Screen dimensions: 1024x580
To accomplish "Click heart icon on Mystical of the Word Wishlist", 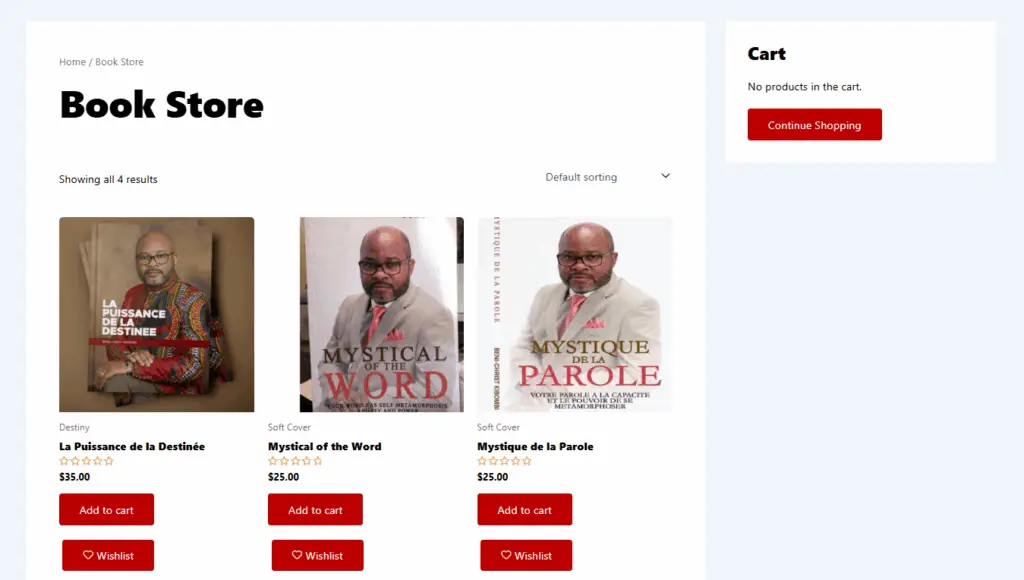I will tap(297, 555).
